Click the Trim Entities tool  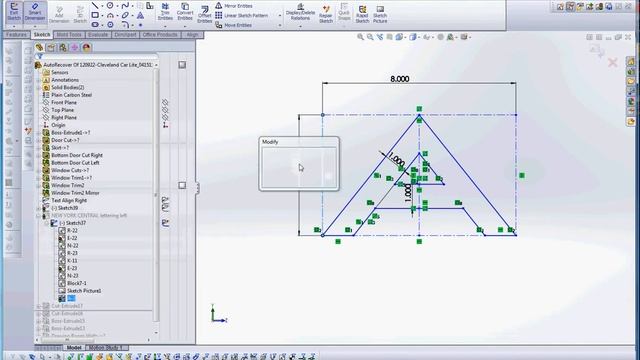165,11
